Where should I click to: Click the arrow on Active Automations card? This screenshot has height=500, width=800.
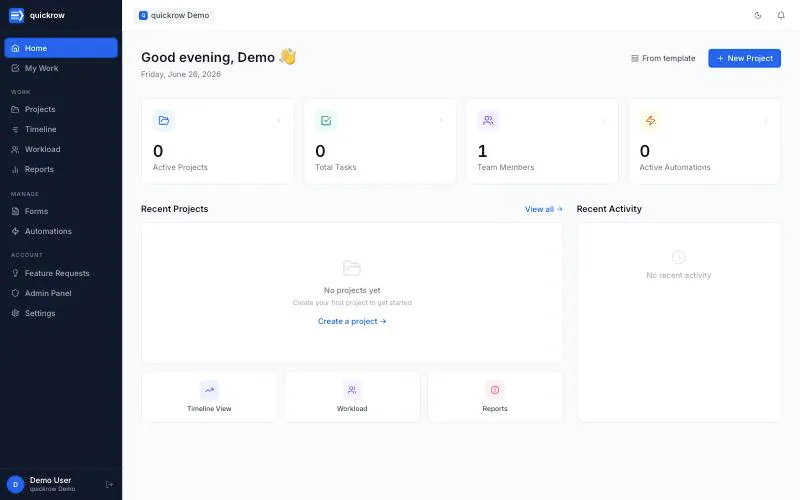point(765,120)
